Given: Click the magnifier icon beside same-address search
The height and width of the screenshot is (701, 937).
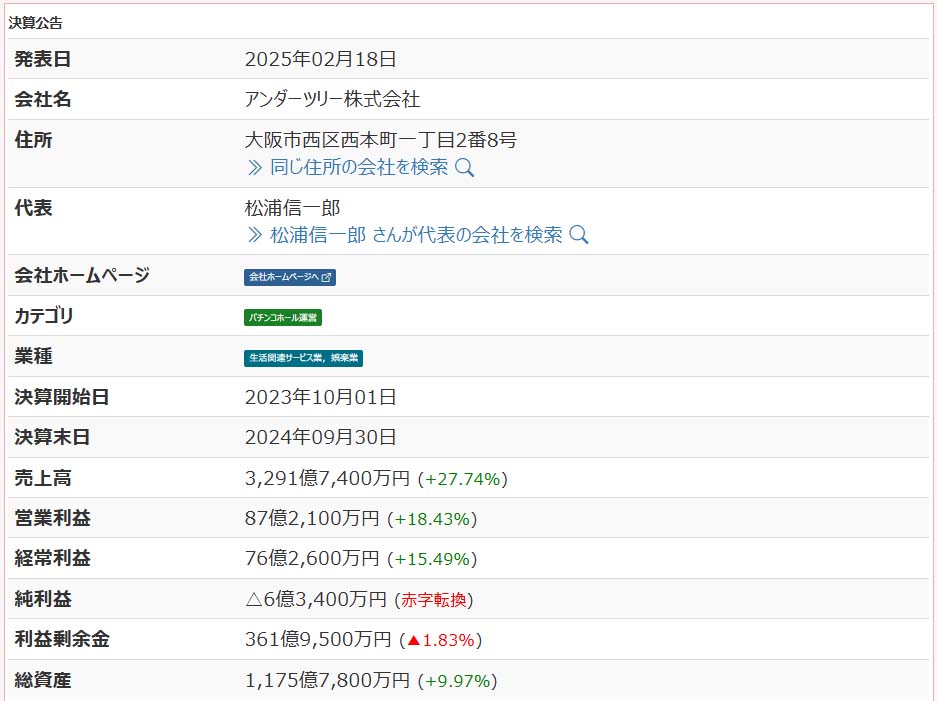Looking at the screenshot, I should point(464,168).
